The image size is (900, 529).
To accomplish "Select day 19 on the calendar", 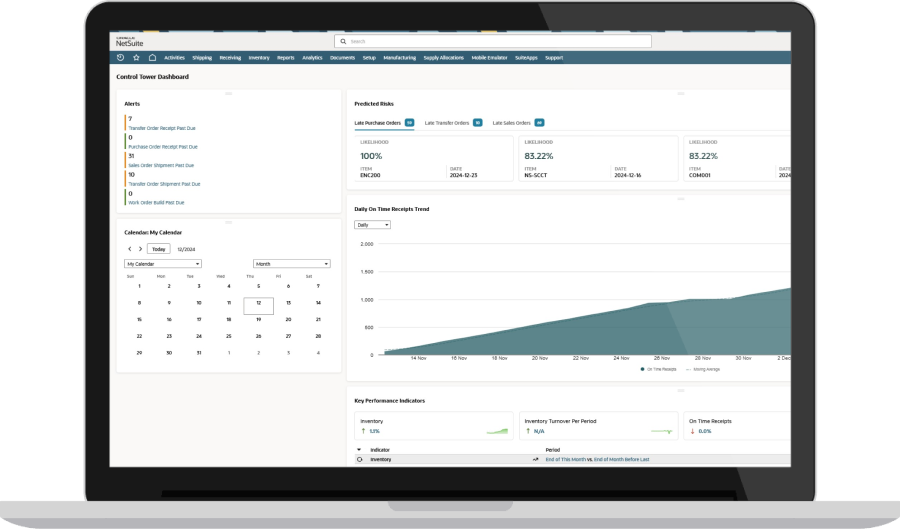I will (258, 319).
